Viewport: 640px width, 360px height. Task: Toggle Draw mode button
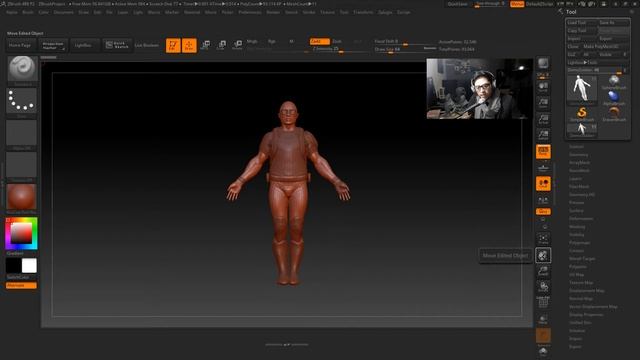(189, 45)
